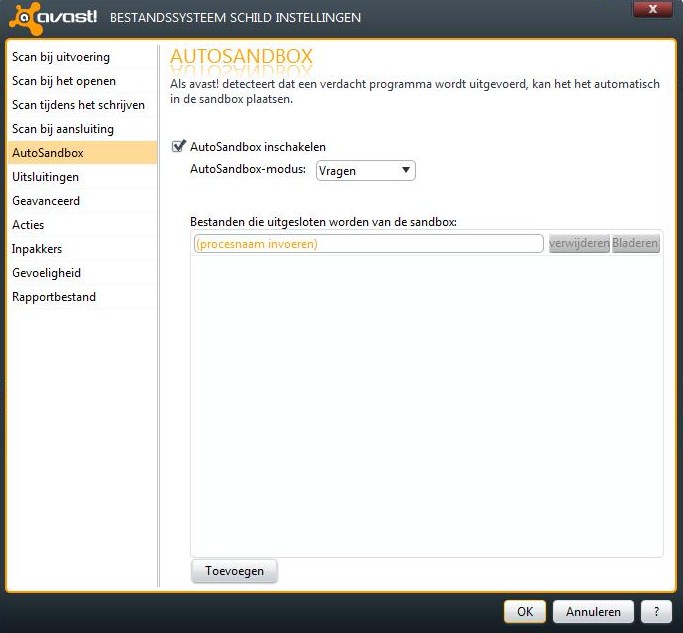This screenshot has width=683, height=633.
Task: Click Annuleren to cancel
Action: (593, 612)
